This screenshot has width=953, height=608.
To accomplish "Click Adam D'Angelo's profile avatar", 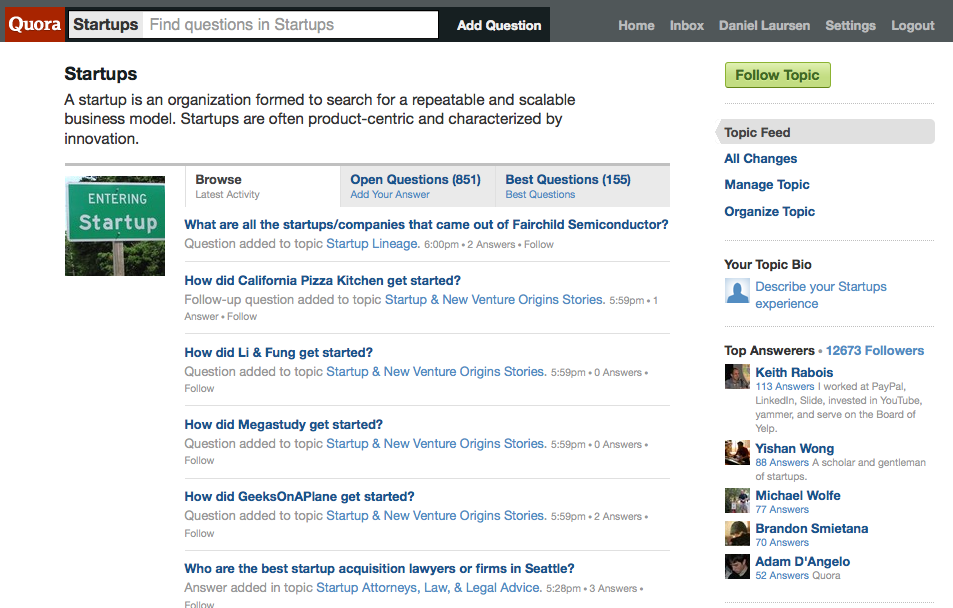I will coord(737,566).
